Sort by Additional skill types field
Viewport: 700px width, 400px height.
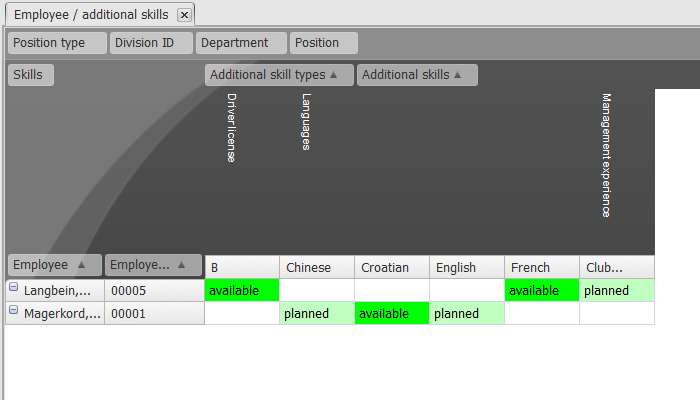tap(279, 75)
